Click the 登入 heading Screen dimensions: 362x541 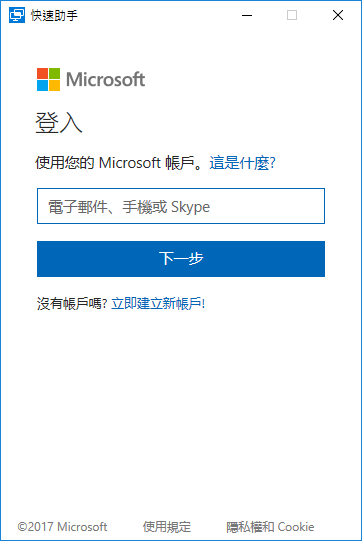[59, 122]
